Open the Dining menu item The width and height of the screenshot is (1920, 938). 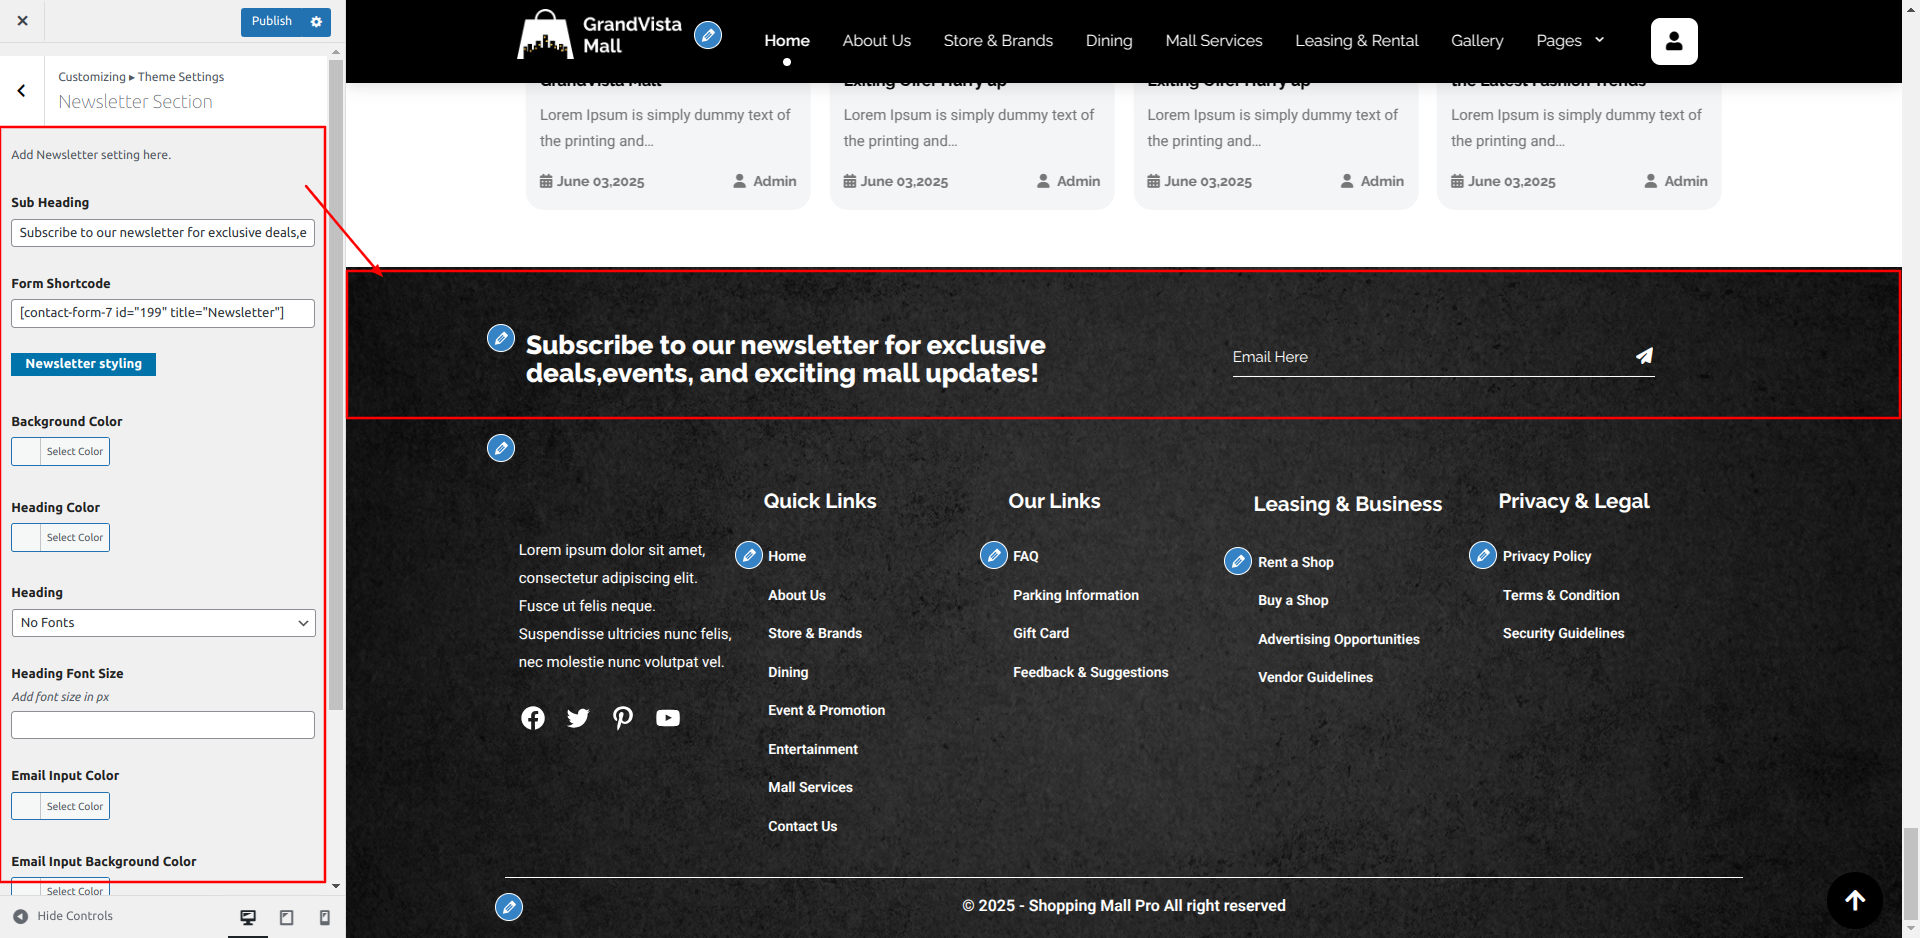point(1109,41)
